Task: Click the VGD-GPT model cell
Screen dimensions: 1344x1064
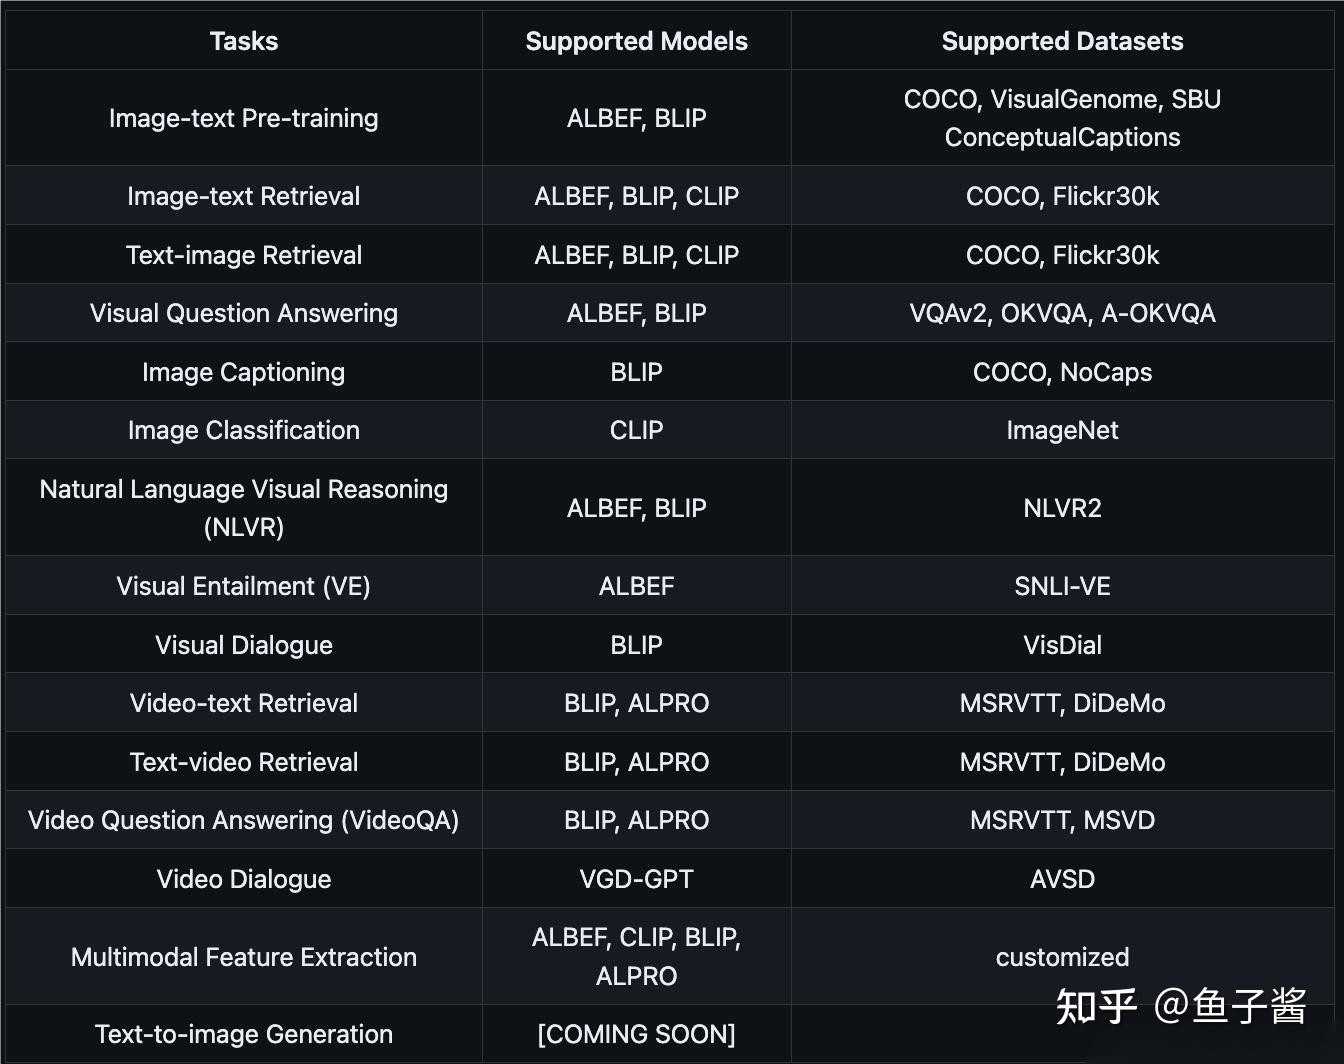Action: [x=636, y=879]
